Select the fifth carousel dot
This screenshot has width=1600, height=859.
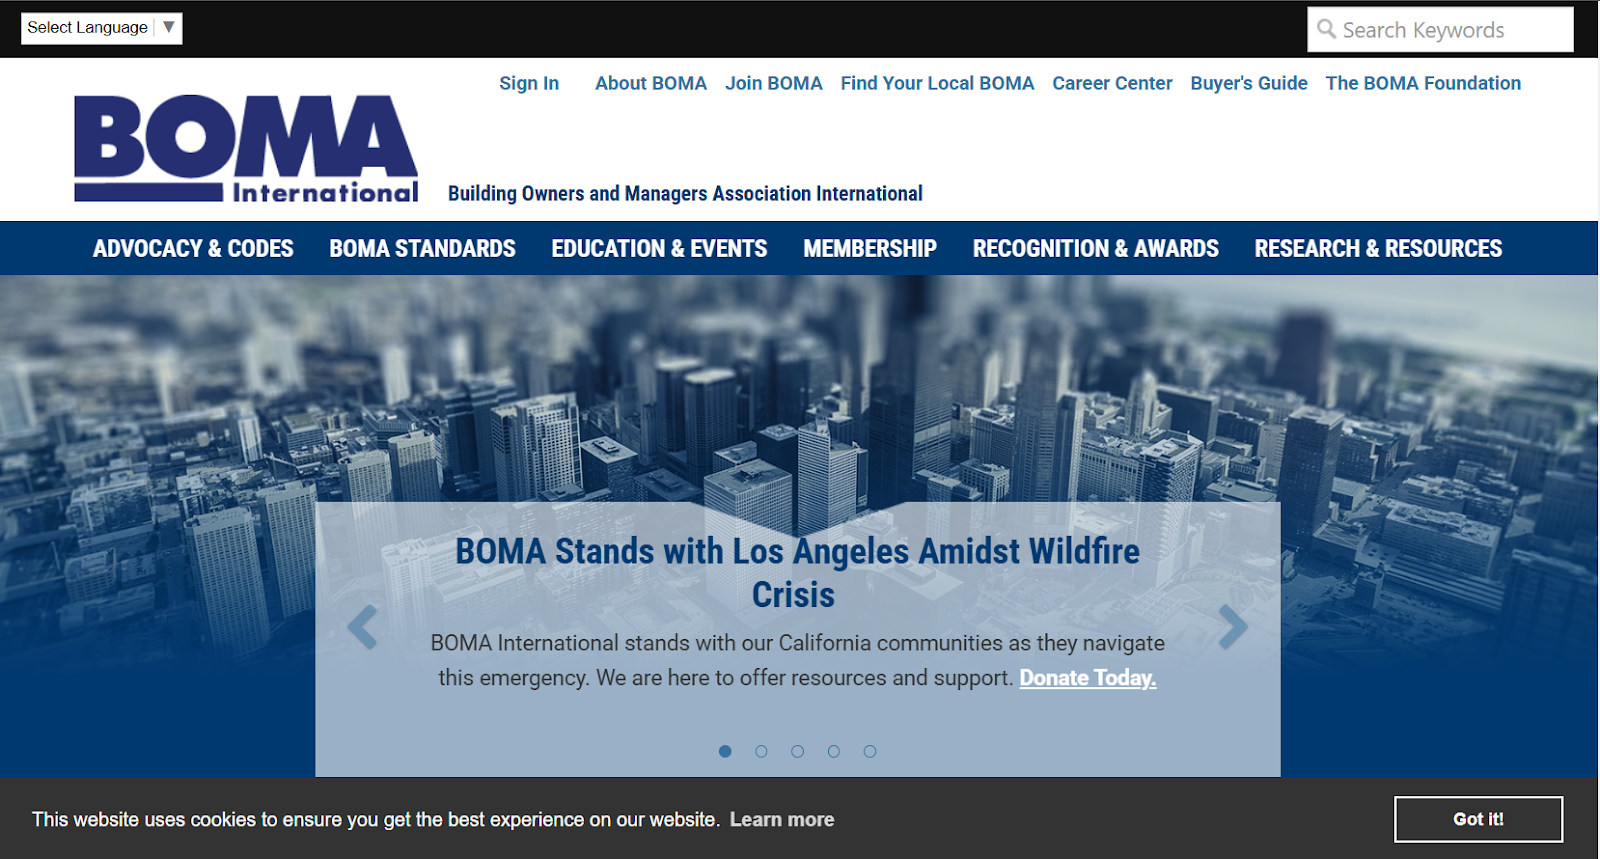870,751
